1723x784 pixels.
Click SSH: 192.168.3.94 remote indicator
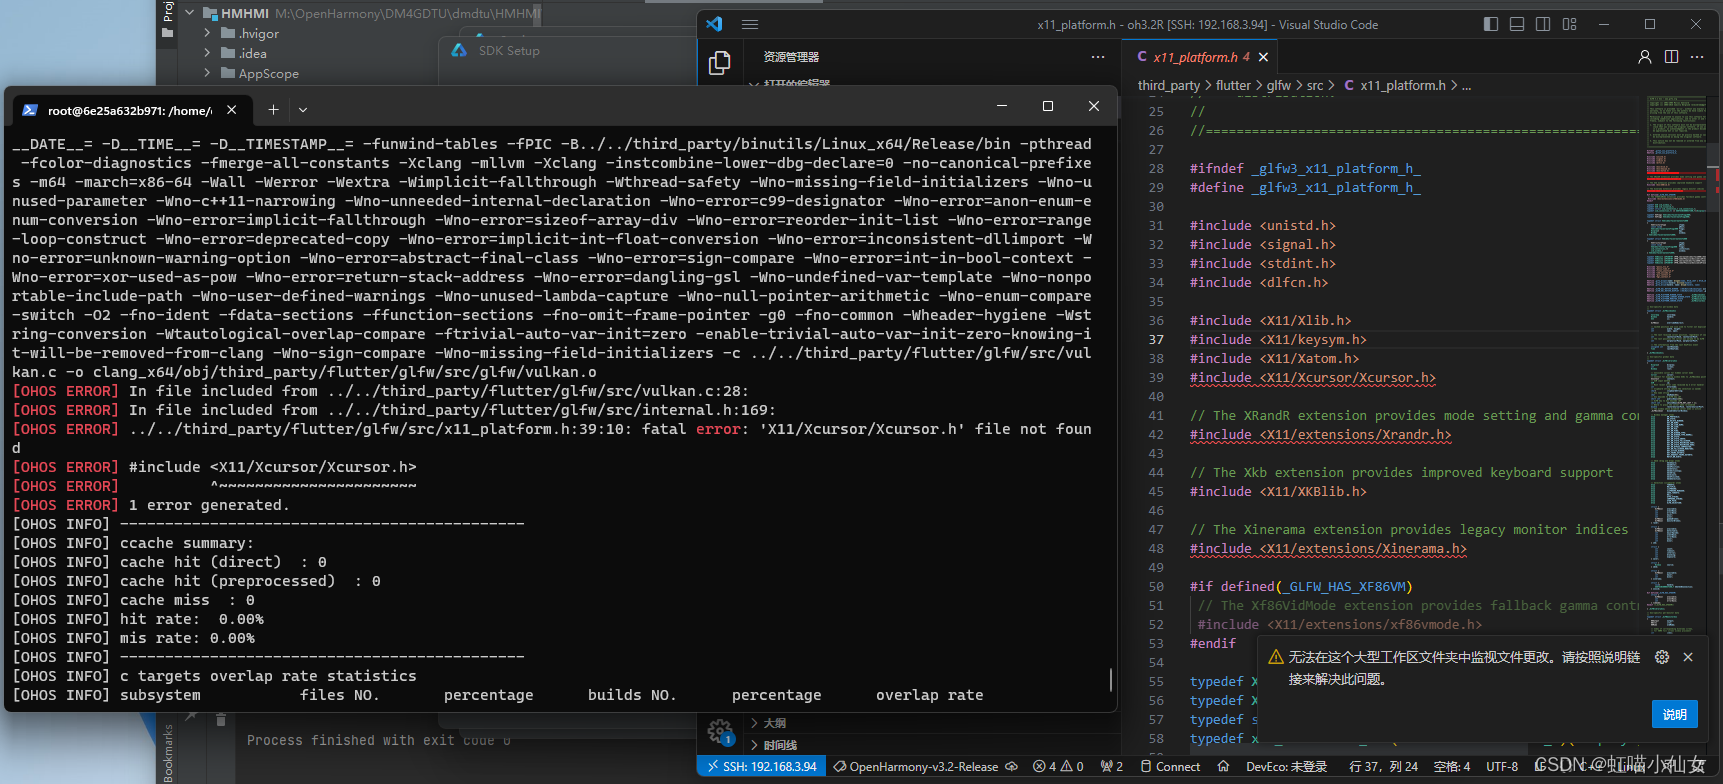pyautogui.click(x=761, y=767)
